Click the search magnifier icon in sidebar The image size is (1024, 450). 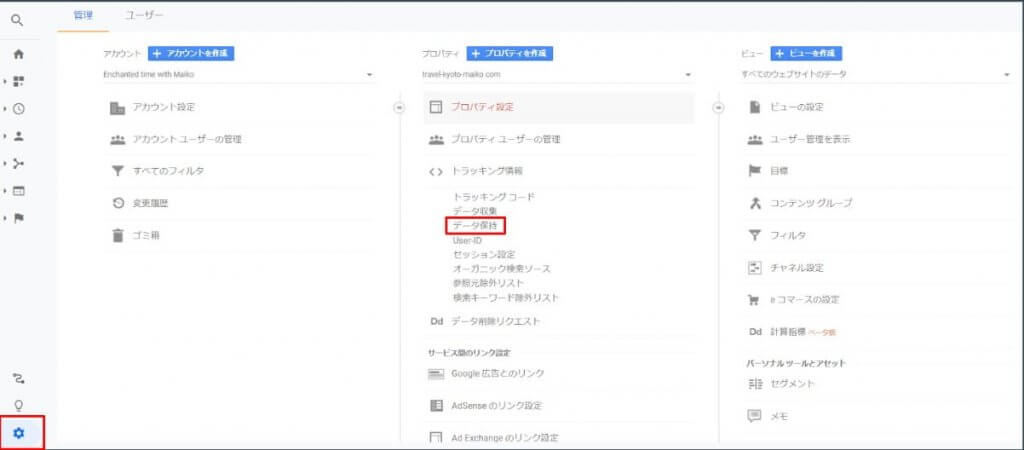click(x=18, y=19)
